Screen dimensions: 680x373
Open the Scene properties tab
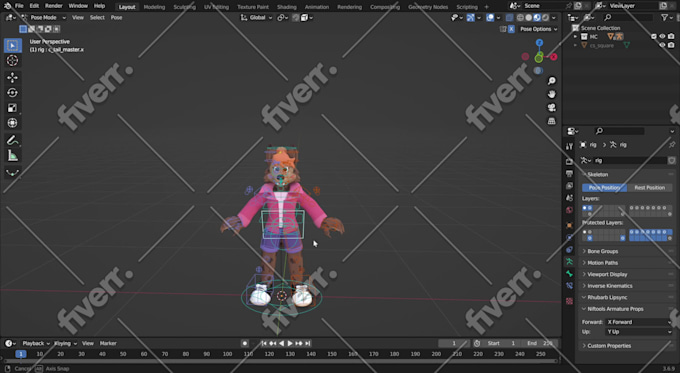click(x=569, y=198)
